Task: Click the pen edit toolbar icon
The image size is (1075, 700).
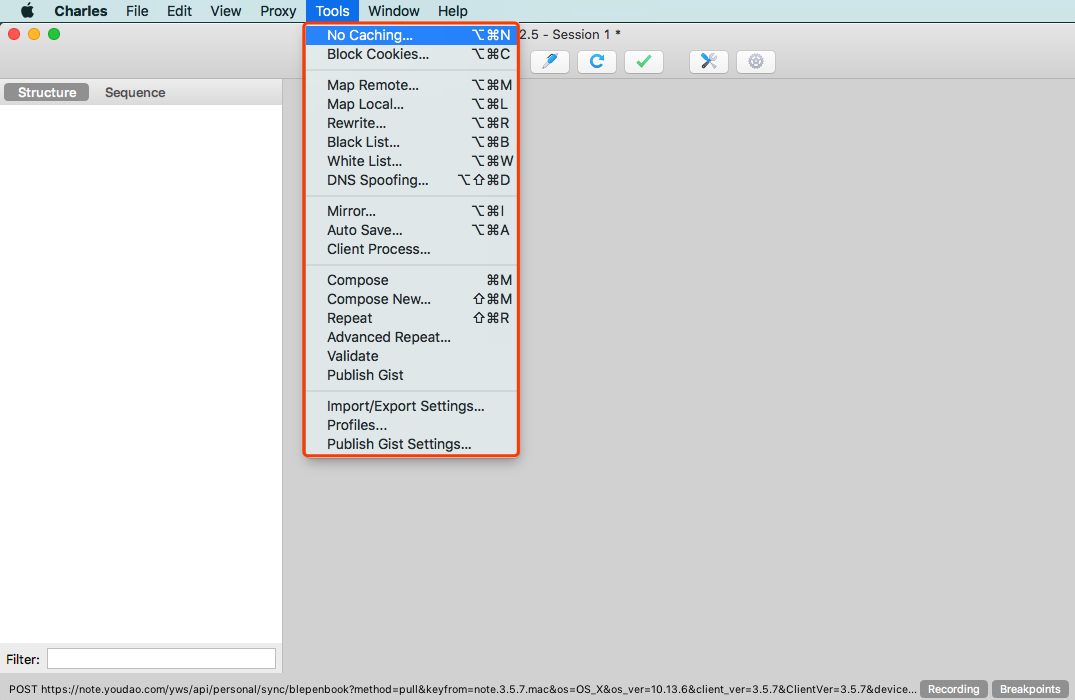Action: click(550, 62)
